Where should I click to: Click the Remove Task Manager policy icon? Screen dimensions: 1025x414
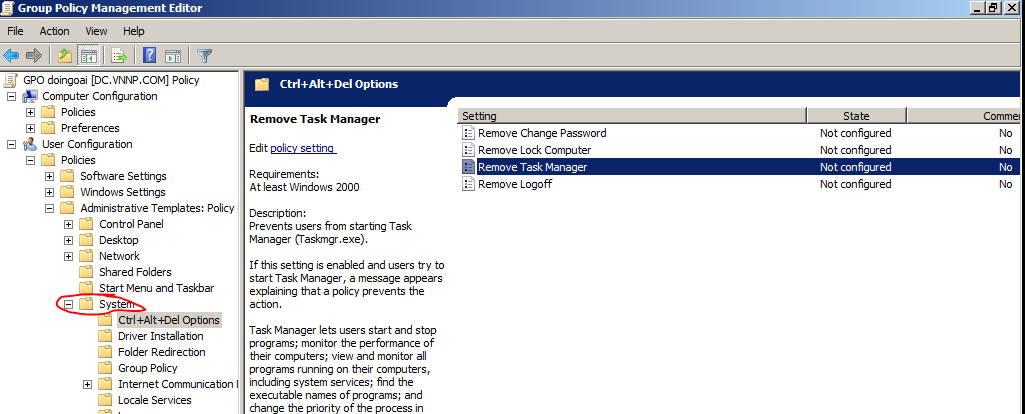[469, 167]
